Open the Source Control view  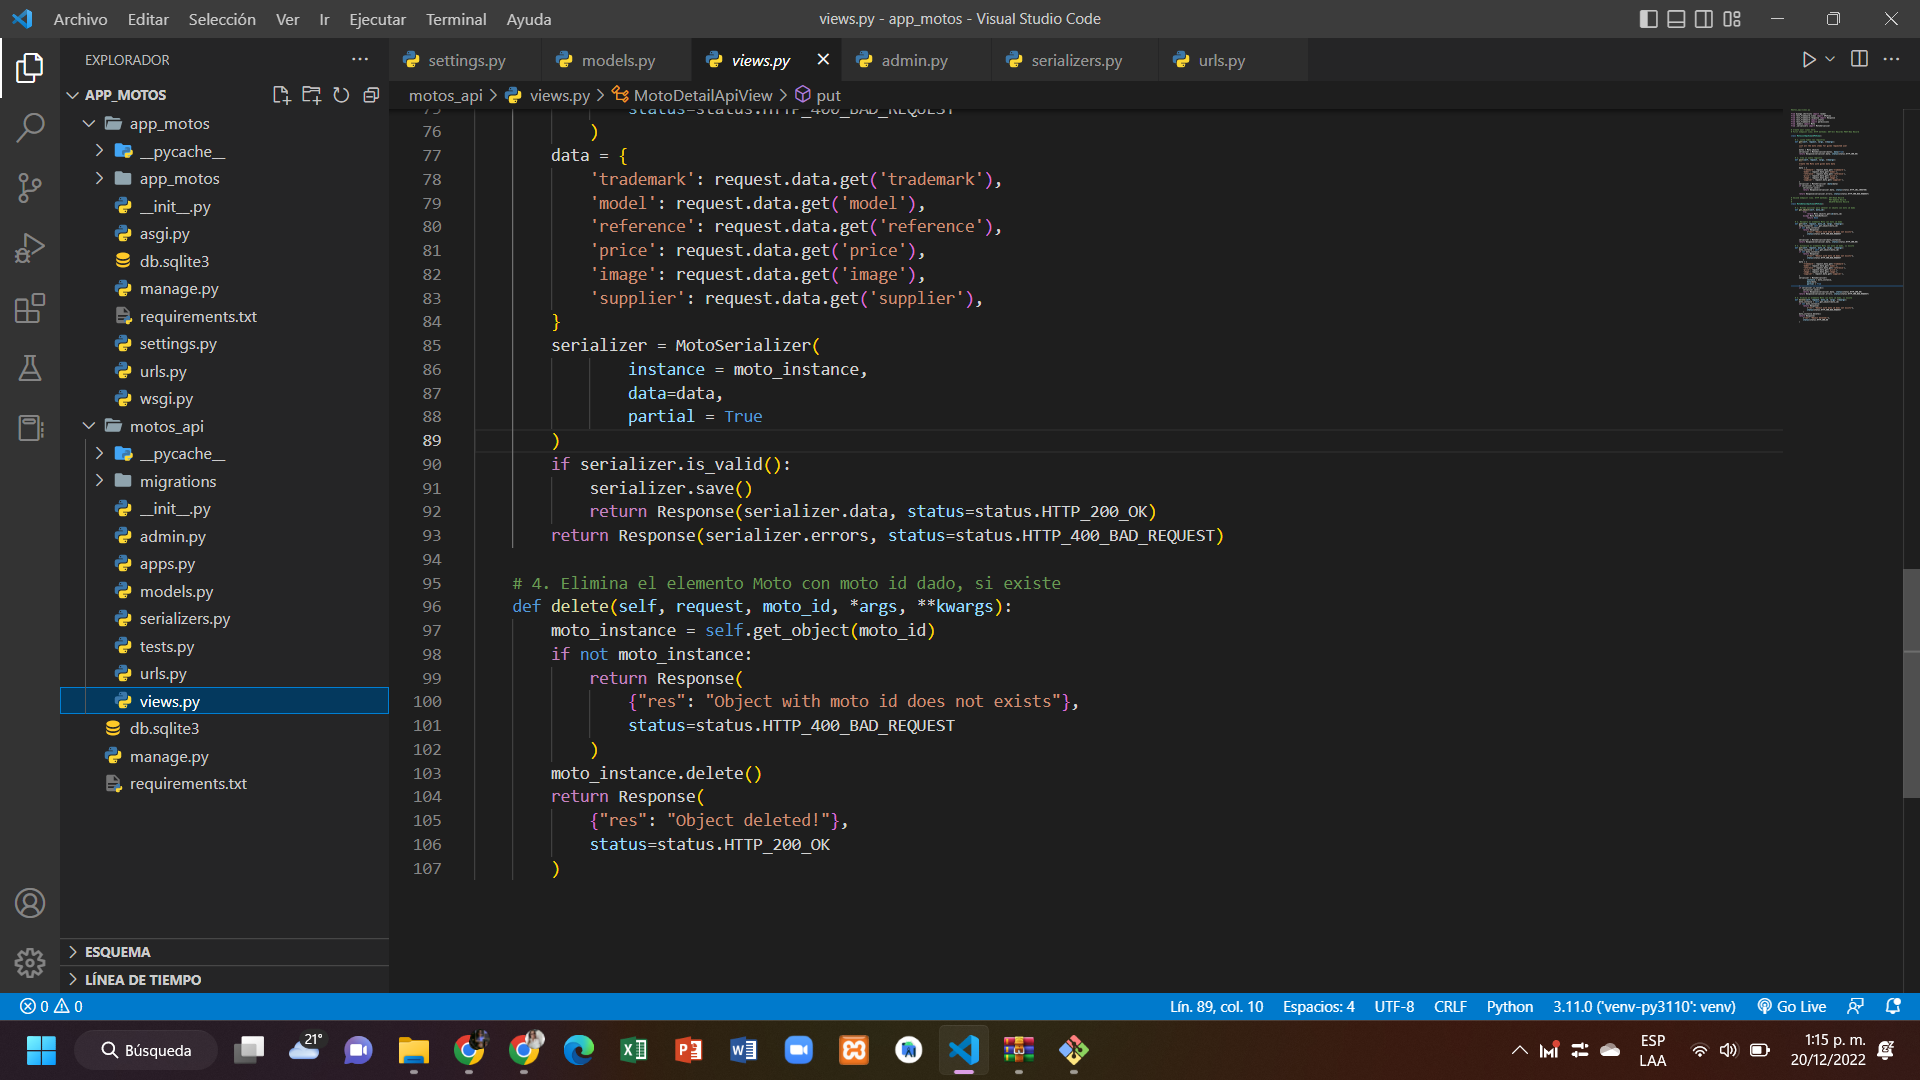(x=30, y=188)
